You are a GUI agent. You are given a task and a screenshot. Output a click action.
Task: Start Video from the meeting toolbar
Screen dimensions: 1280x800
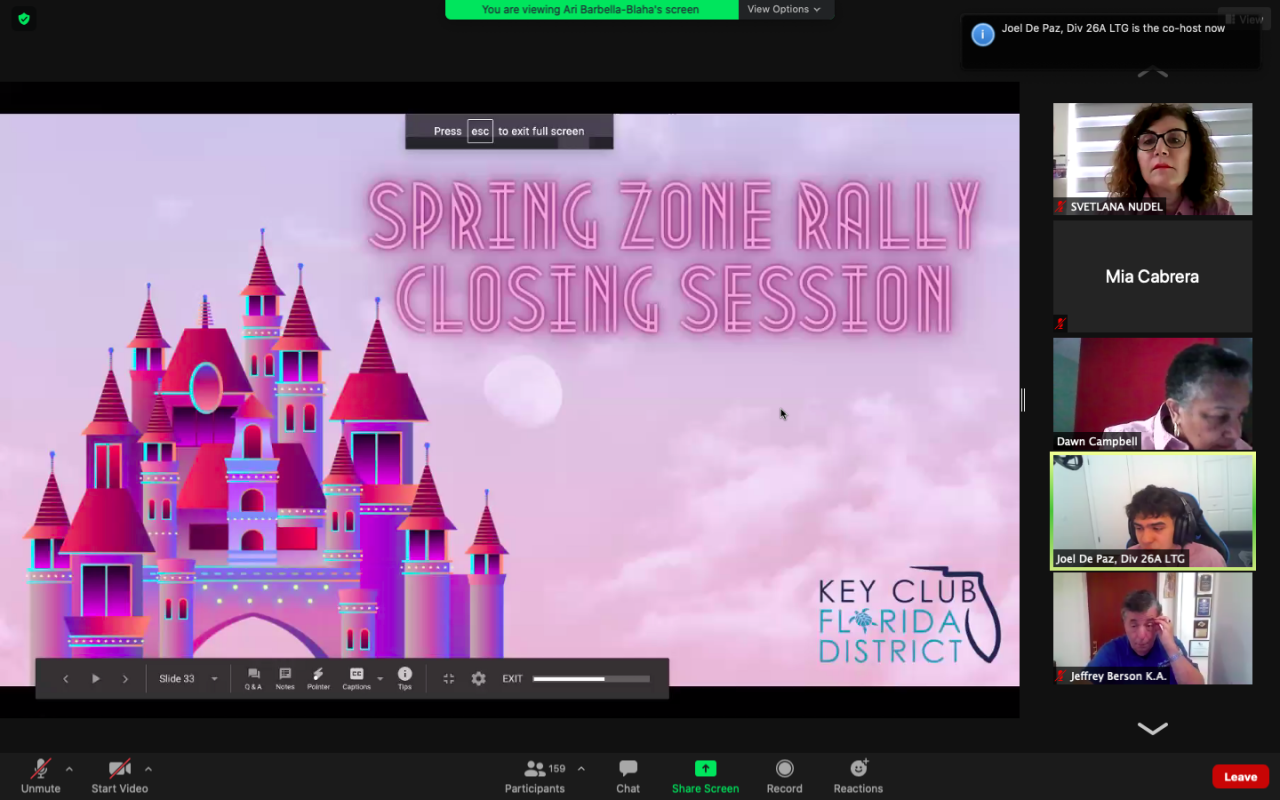(x=120, y=775)
